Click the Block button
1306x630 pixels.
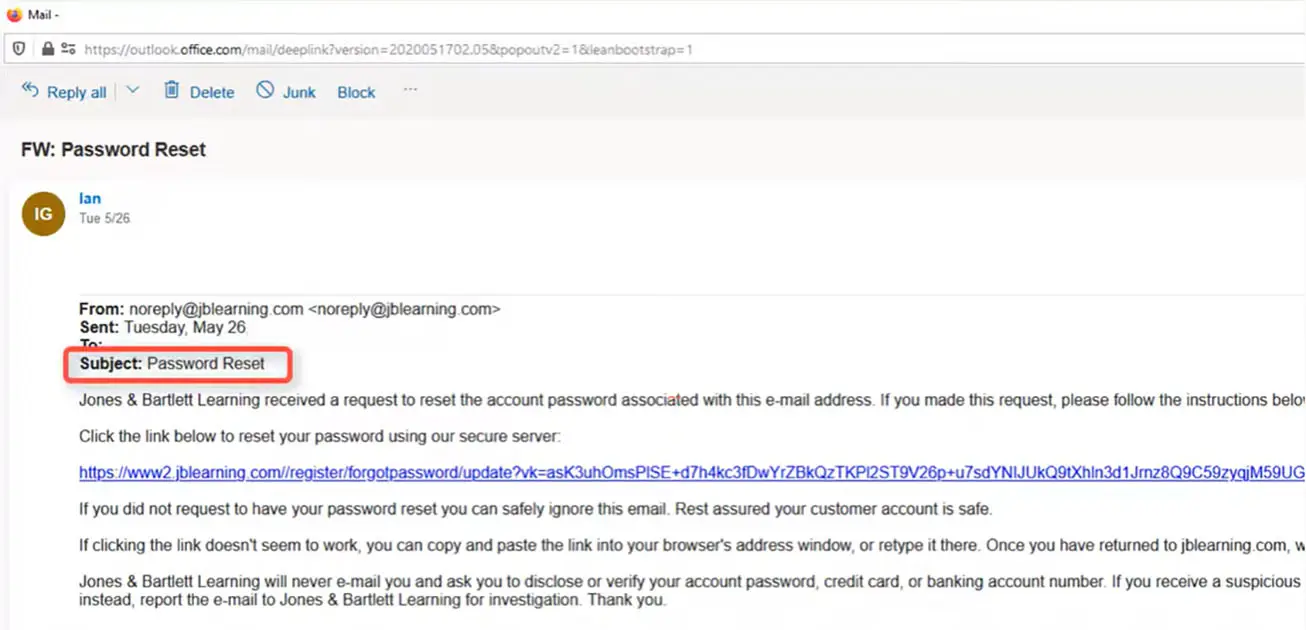pos(355,91)
